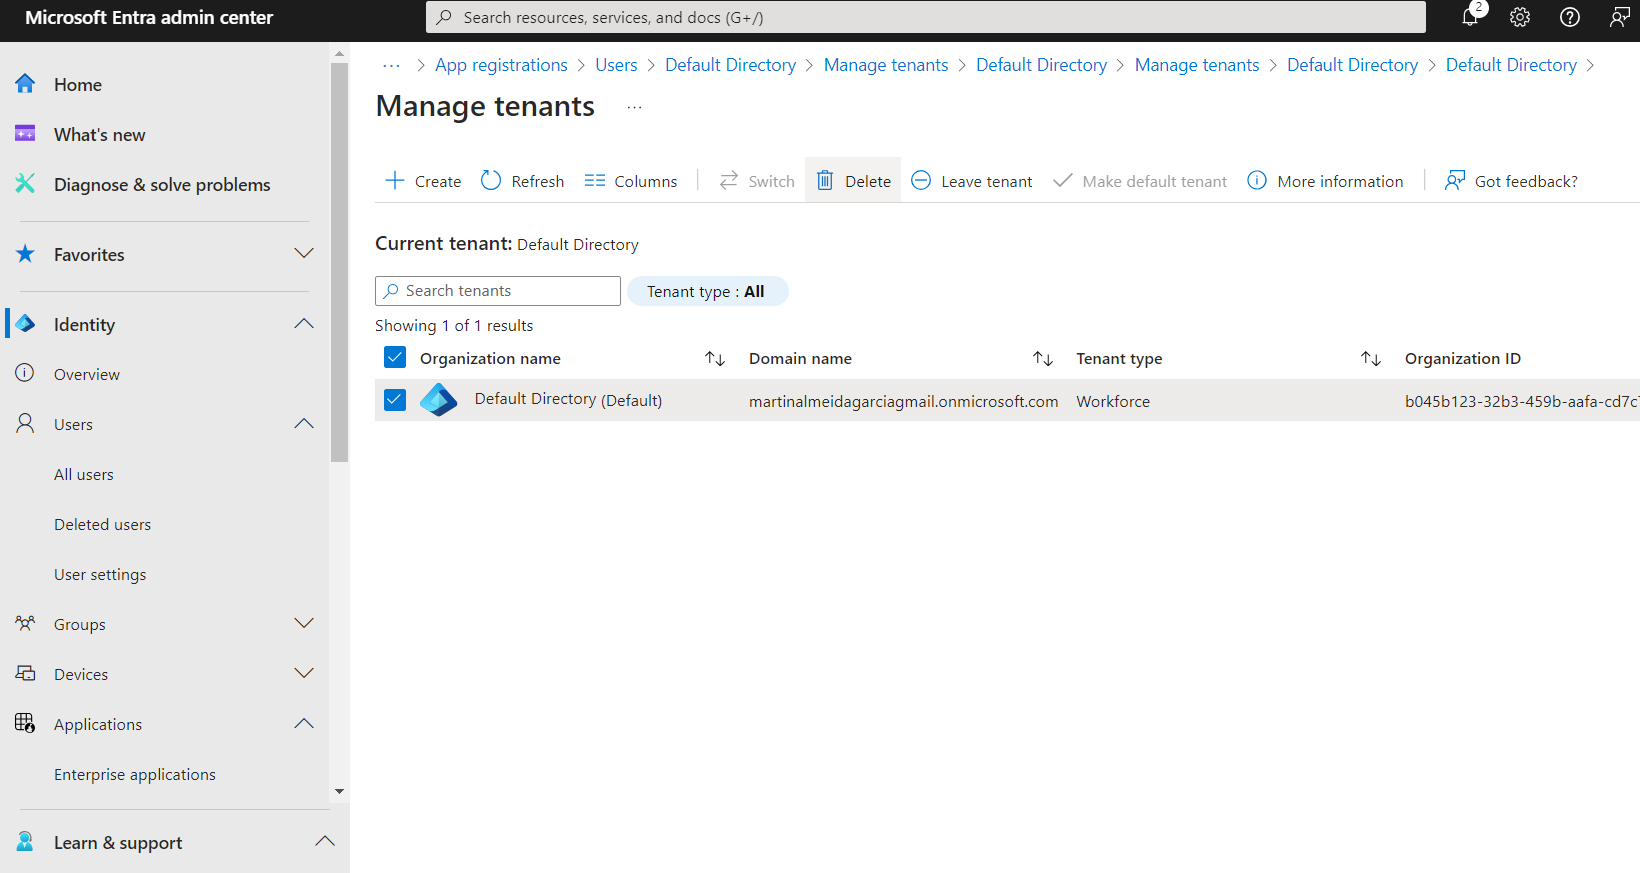Sort by Tenant type column arrows

coord(1371,358)
